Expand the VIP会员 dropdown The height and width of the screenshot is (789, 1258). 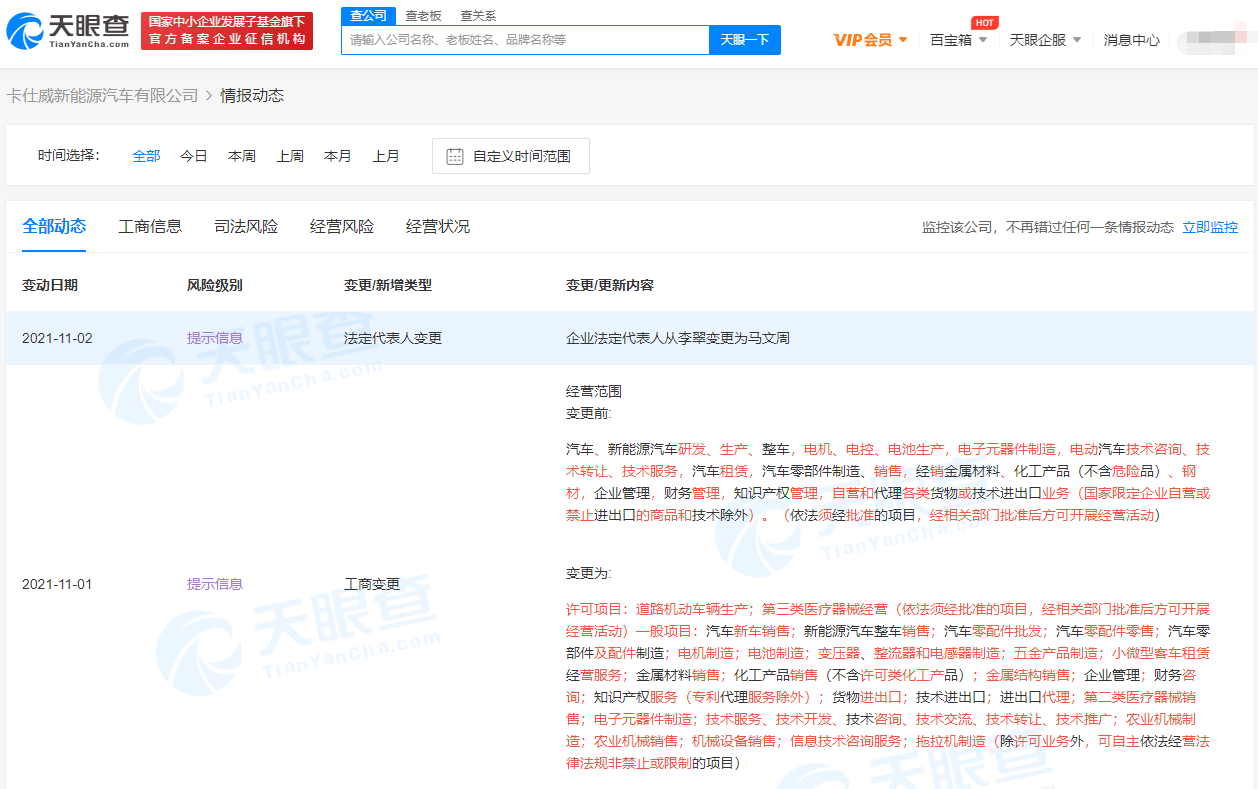[x=870, y=40]
